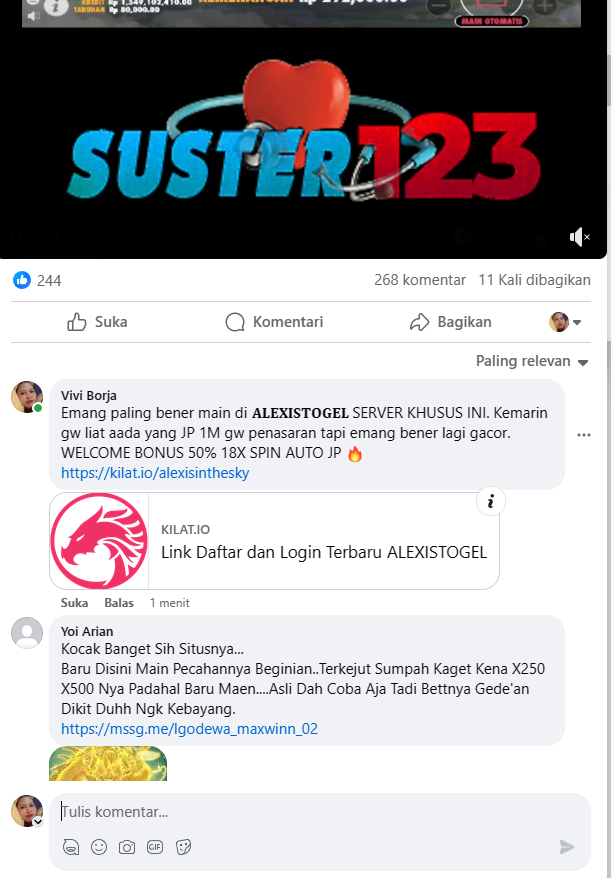Share the post using Bagikan arrow
The width and height of the screenshot is (614, 878).
451,322
